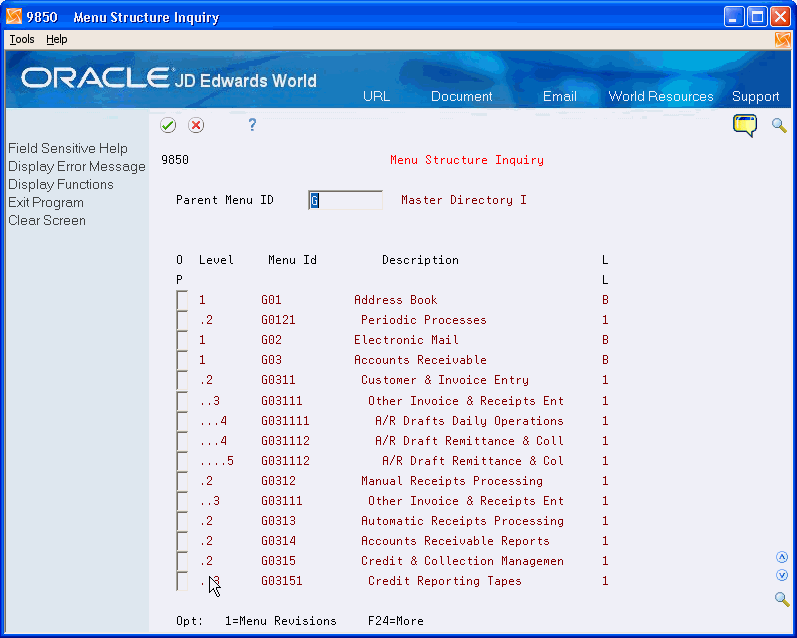Click the 'Level' column header
This screenshot has height=638, width=797.
click(x=216, y=260)
